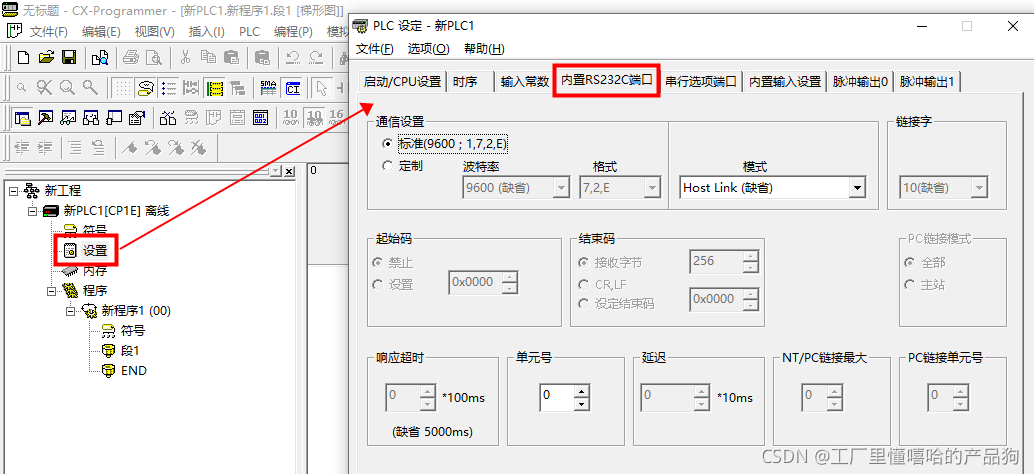This screenshot has height=474, width=1034.
Task: Collapse the 新工程 tree node
Action: tap(14, 191)
